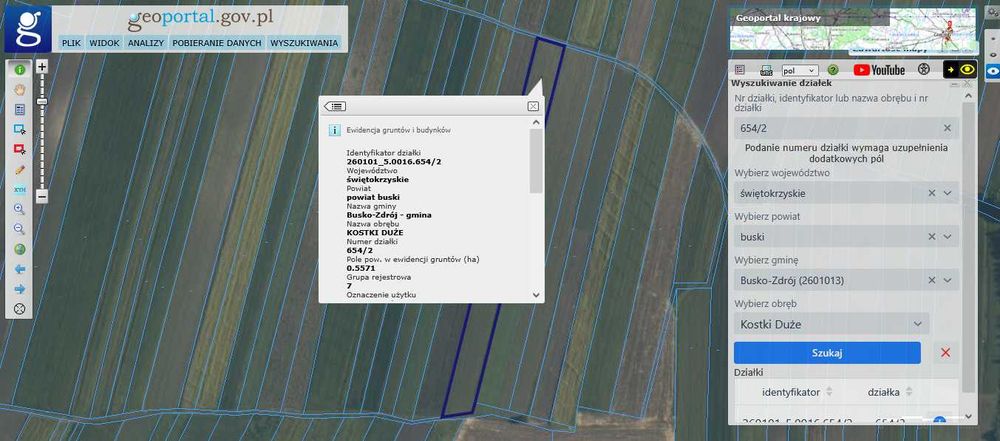
Task: Click the magnifier zoom-in tool
Action: click(20, 209)
